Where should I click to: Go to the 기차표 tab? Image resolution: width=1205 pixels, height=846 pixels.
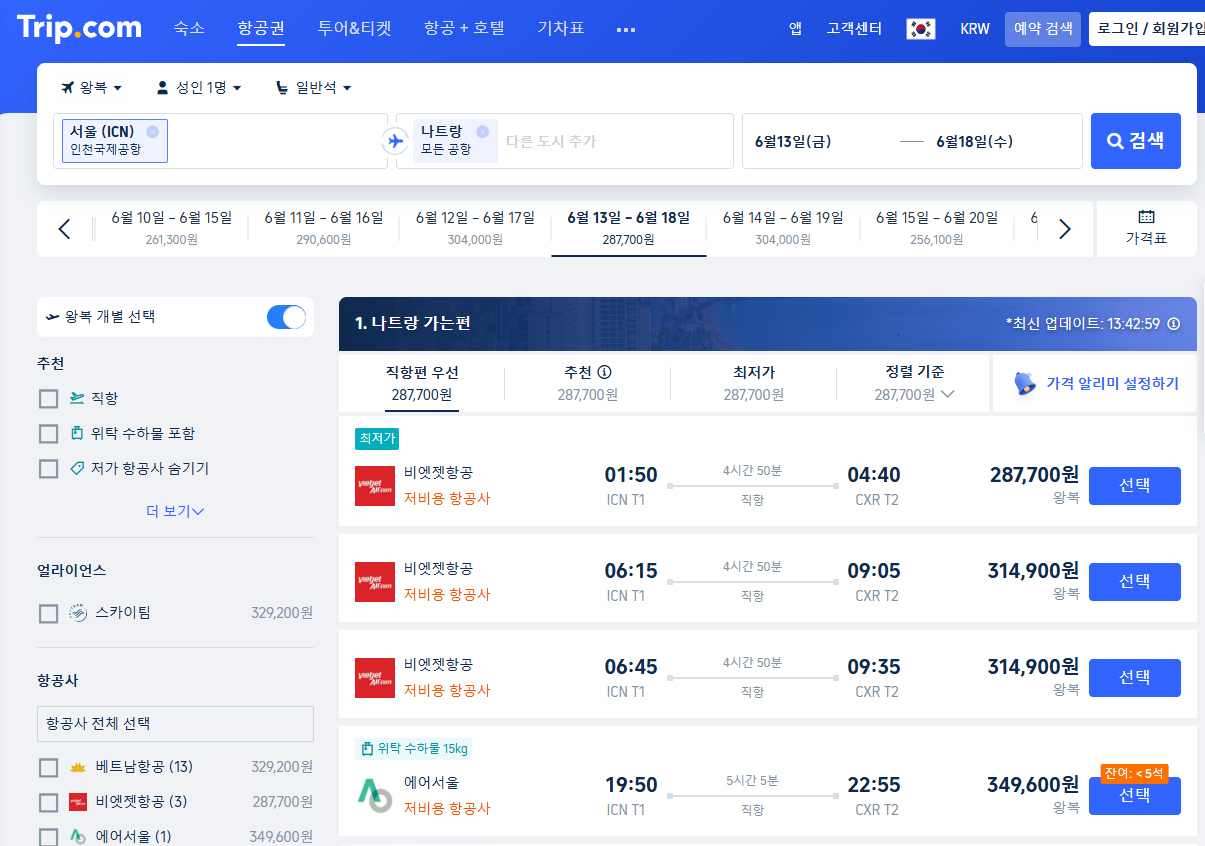(x=560, y=28)
